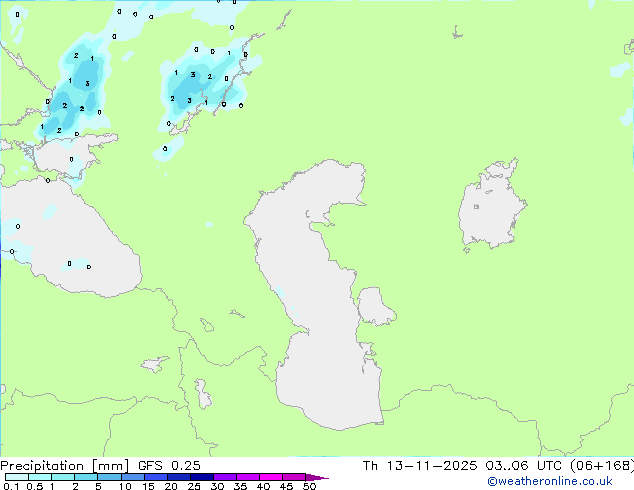
Task: Click the 40–45 mm magenta legend swatch
Action: click(x=271, y=477)
